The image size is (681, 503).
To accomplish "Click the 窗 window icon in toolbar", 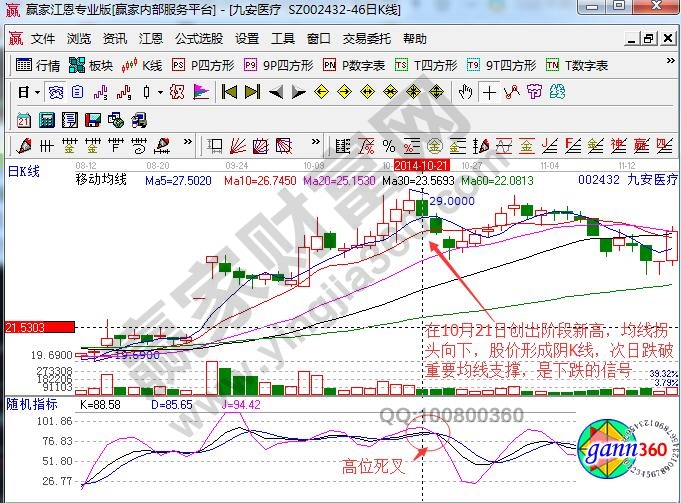I will point(56,93).
